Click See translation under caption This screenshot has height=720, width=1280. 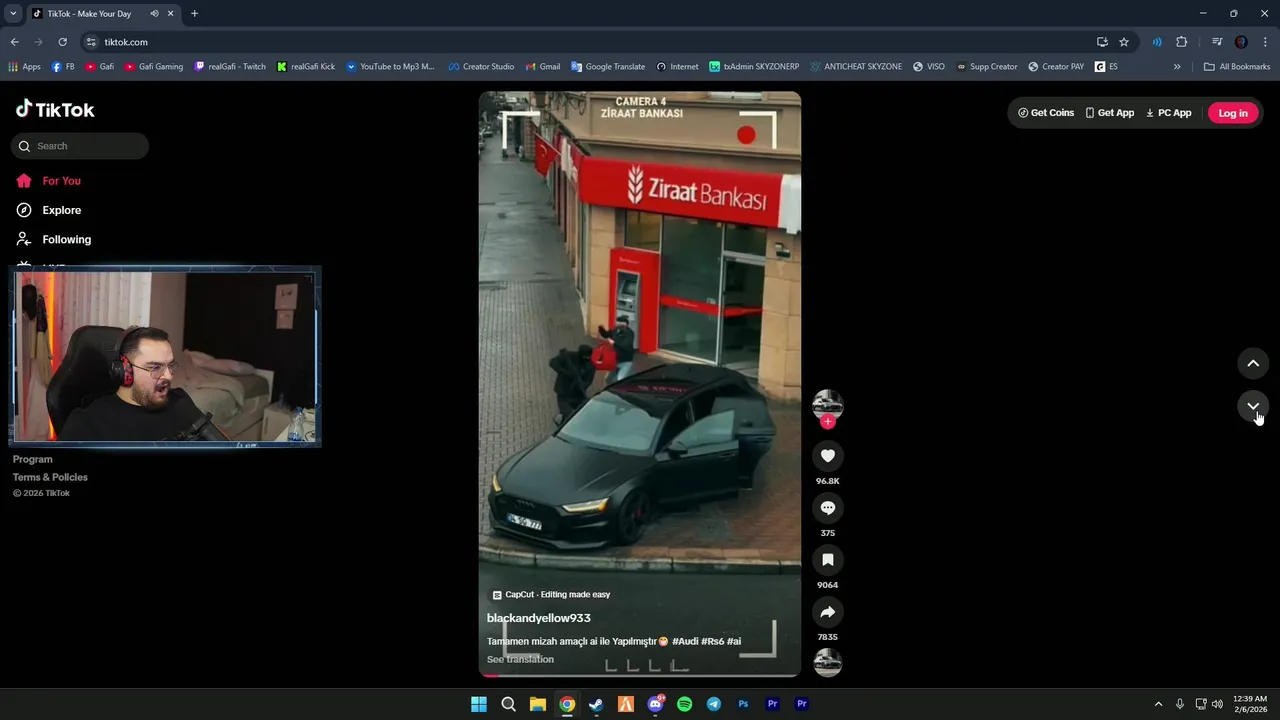coord(520,659)
